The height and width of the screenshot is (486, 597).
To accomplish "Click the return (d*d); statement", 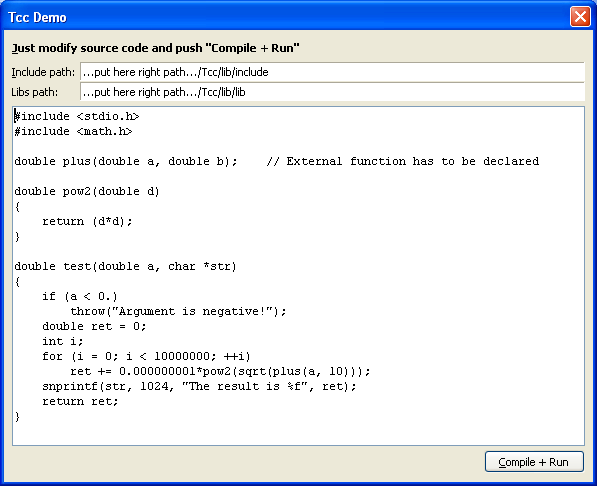I will coord(87,221).
